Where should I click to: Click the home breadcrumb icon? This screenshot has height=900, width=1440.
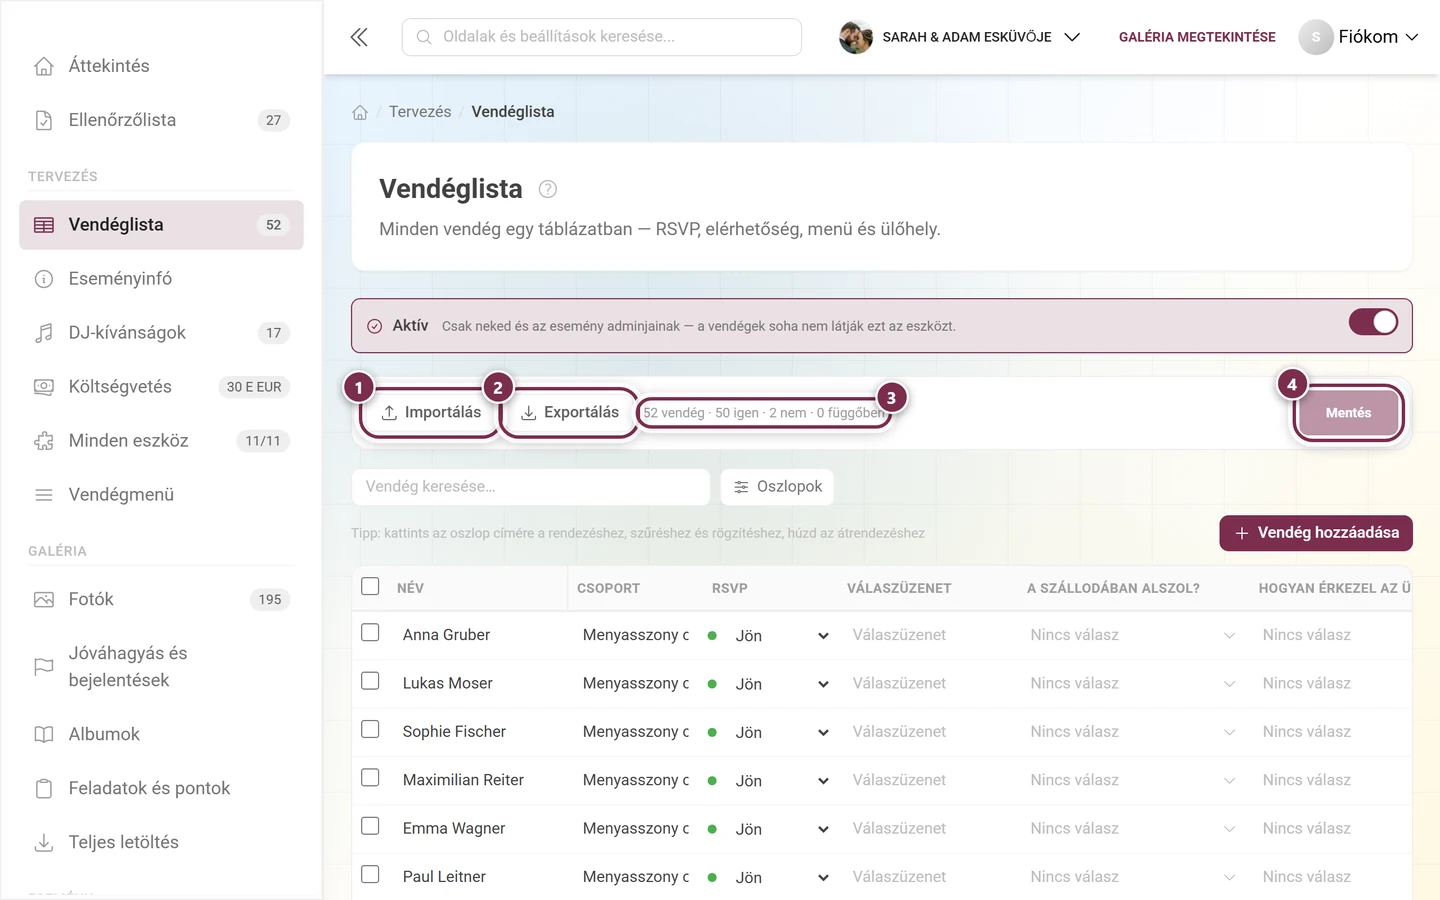[x=360, y=112]
